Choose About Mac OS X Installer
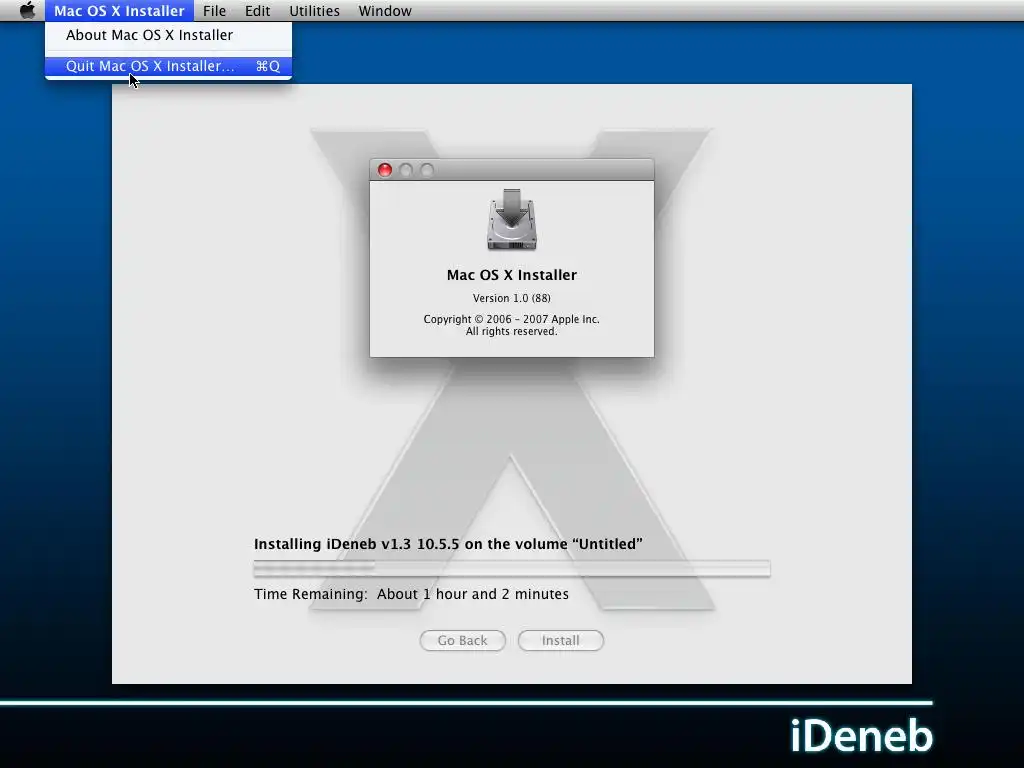This screenshot has height=768, width=1024. pos(168,35)
